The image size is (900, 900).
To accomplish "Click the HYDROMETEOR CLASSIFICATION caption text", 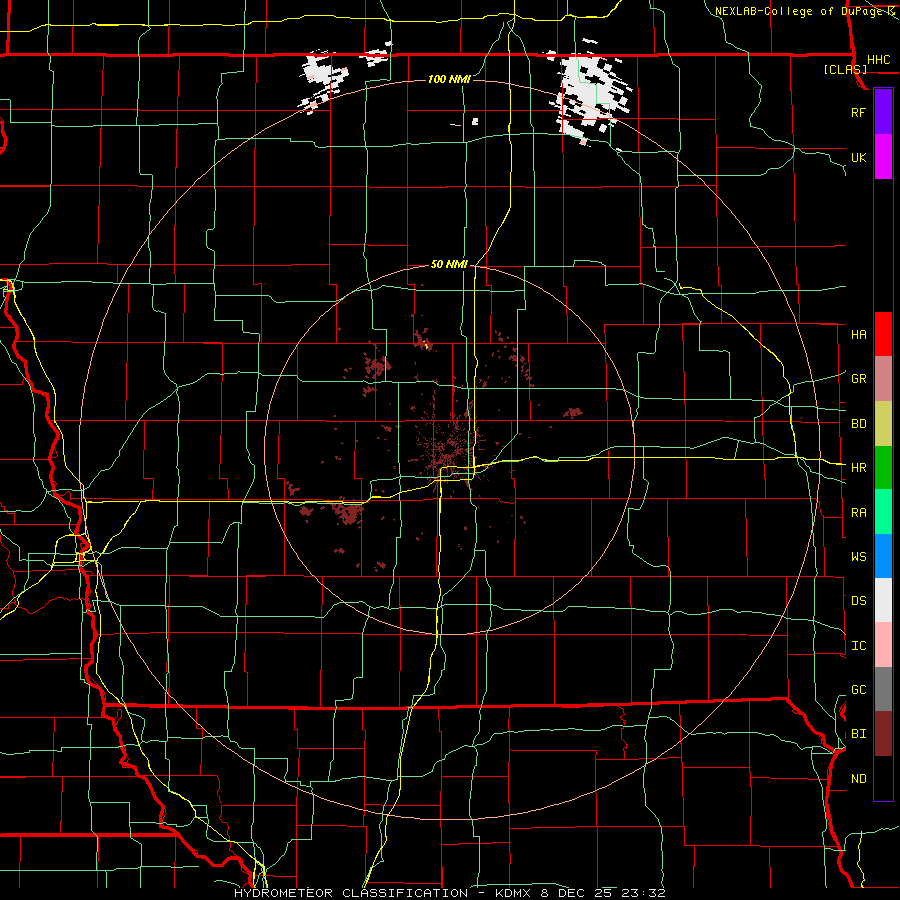I will (x=351, y=893).
